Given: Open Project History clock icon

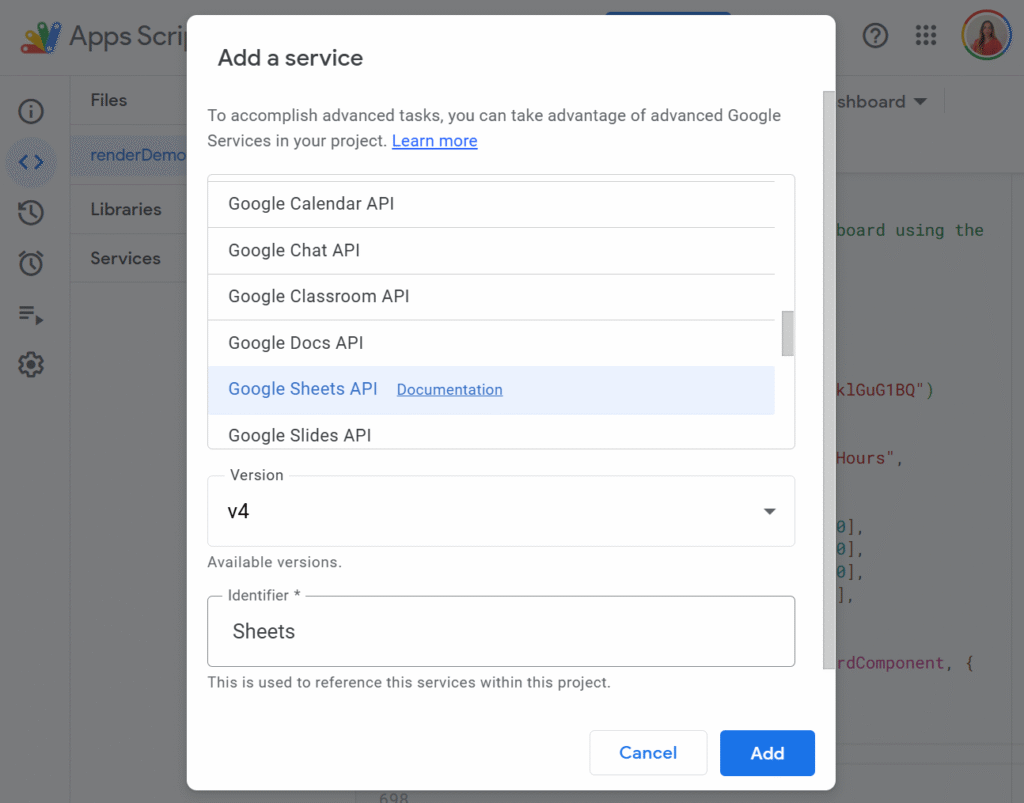Looking at the screenshot, I should pos(31,212).
